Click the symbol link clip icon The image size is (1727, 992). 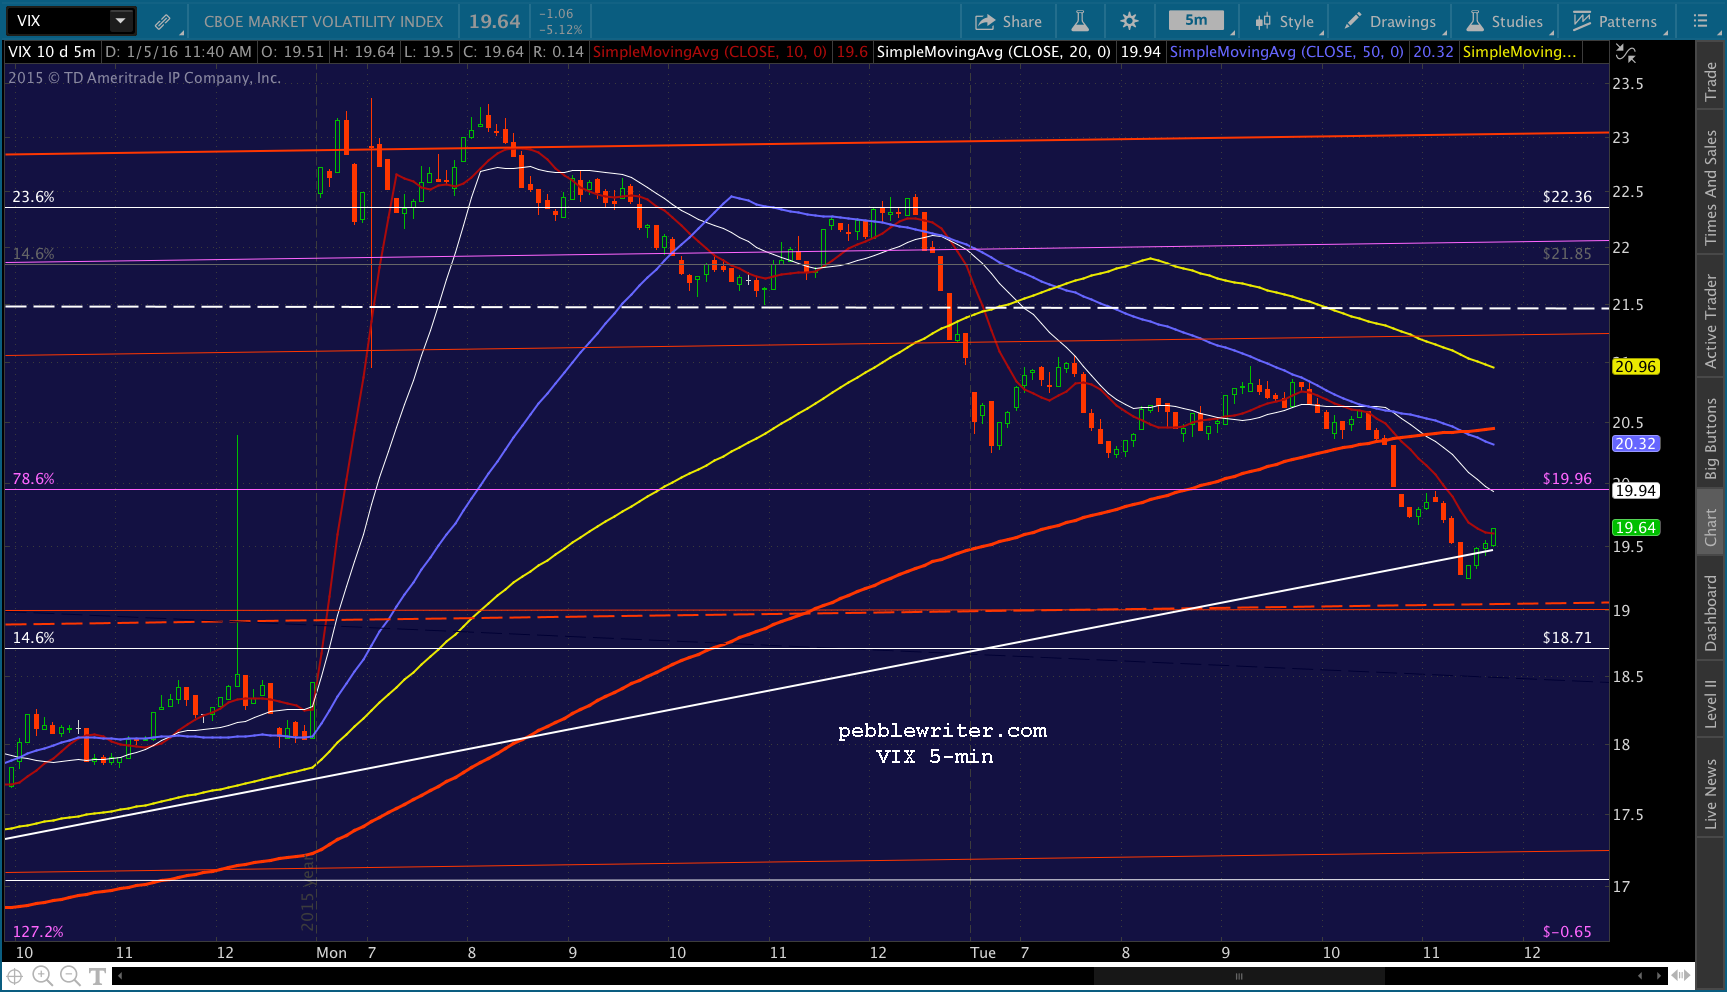point(162,21)
